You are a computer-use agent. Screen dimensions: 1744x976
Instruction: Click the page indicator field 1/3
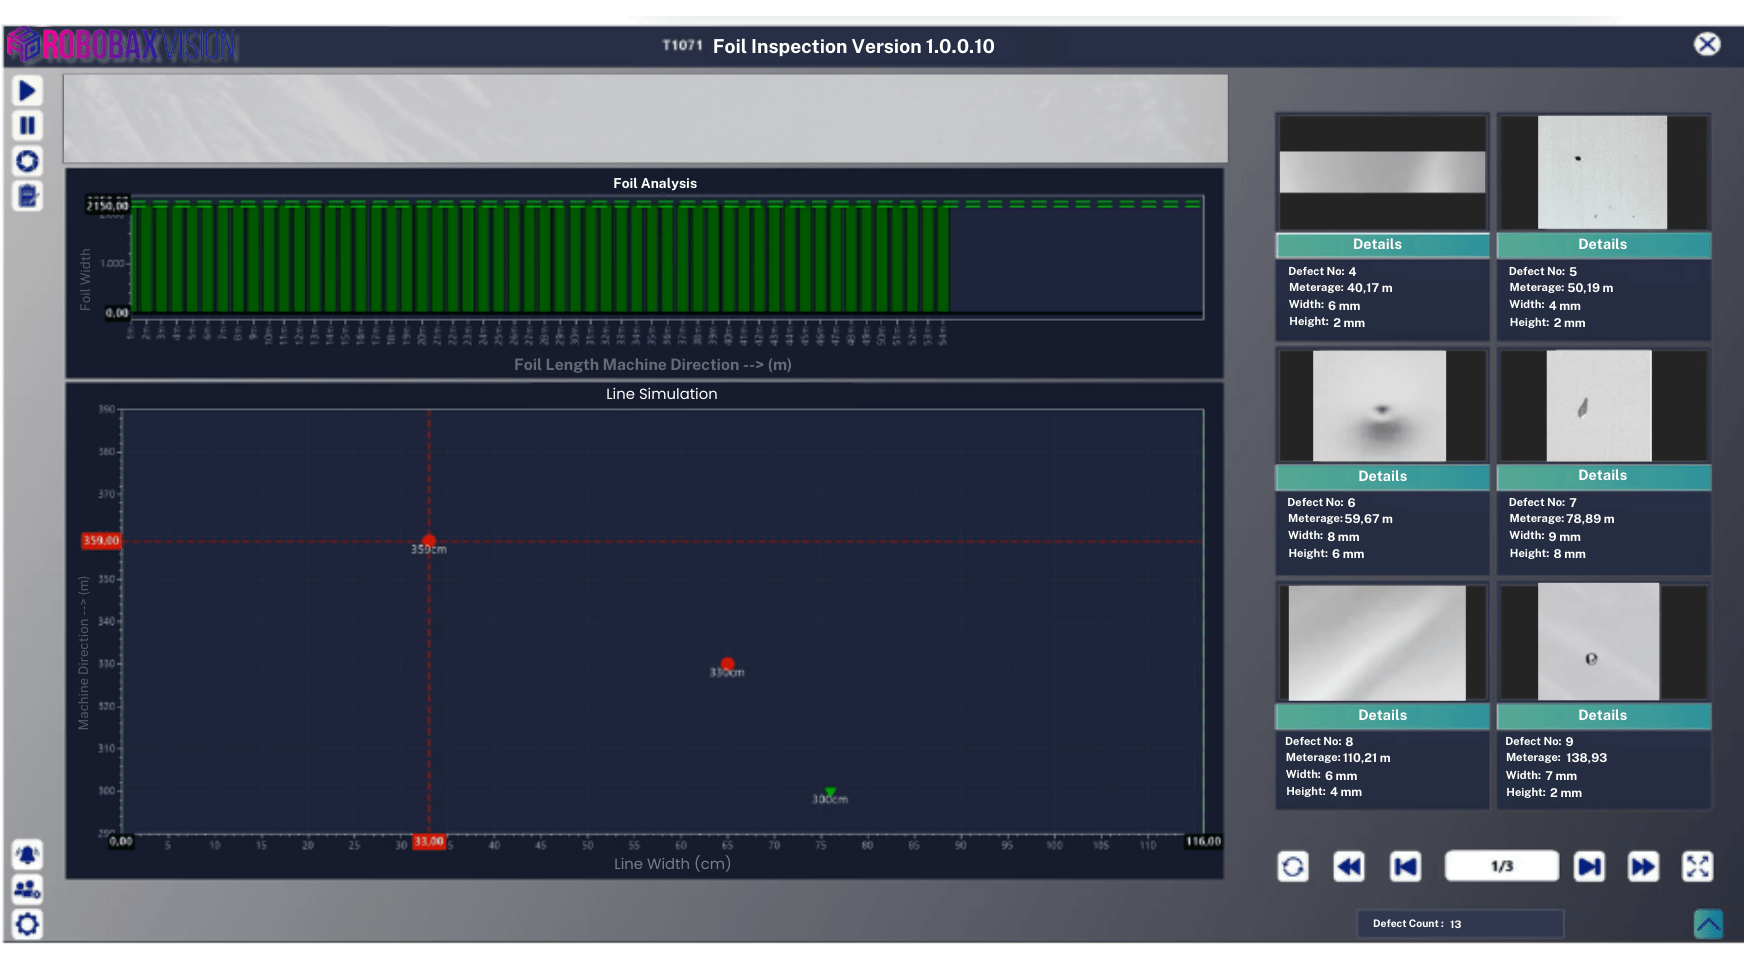(1502, 866)
